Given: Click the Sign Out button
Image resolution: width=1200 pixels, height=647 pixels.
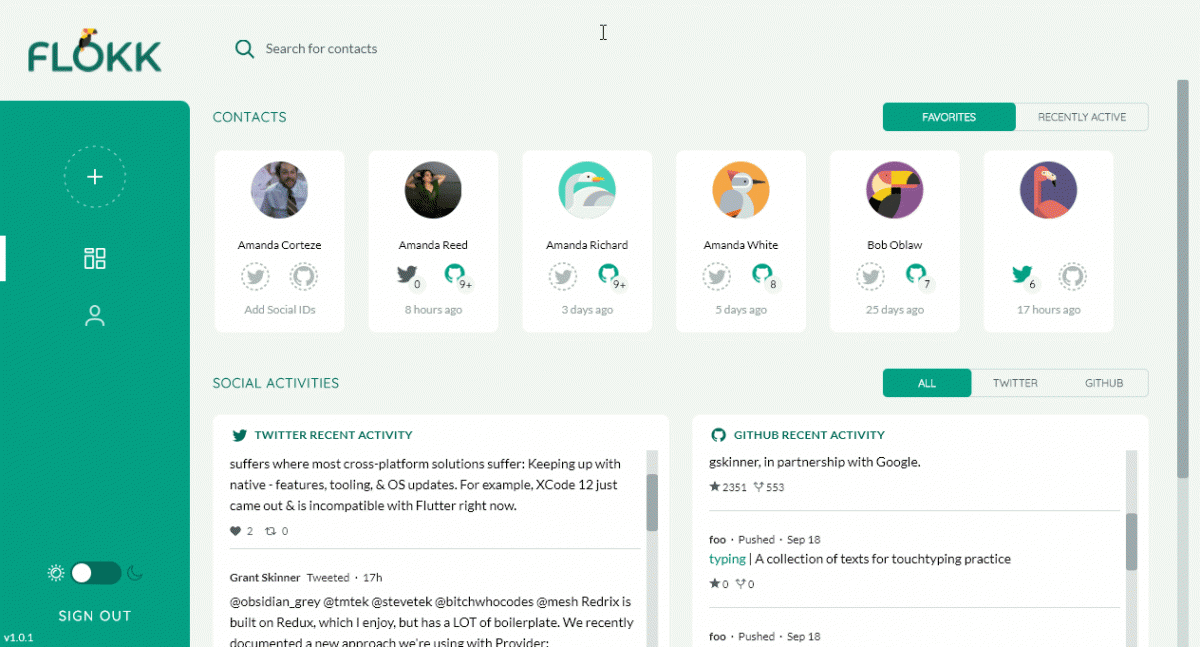Looking at the screenshot, I should point(95,616).
